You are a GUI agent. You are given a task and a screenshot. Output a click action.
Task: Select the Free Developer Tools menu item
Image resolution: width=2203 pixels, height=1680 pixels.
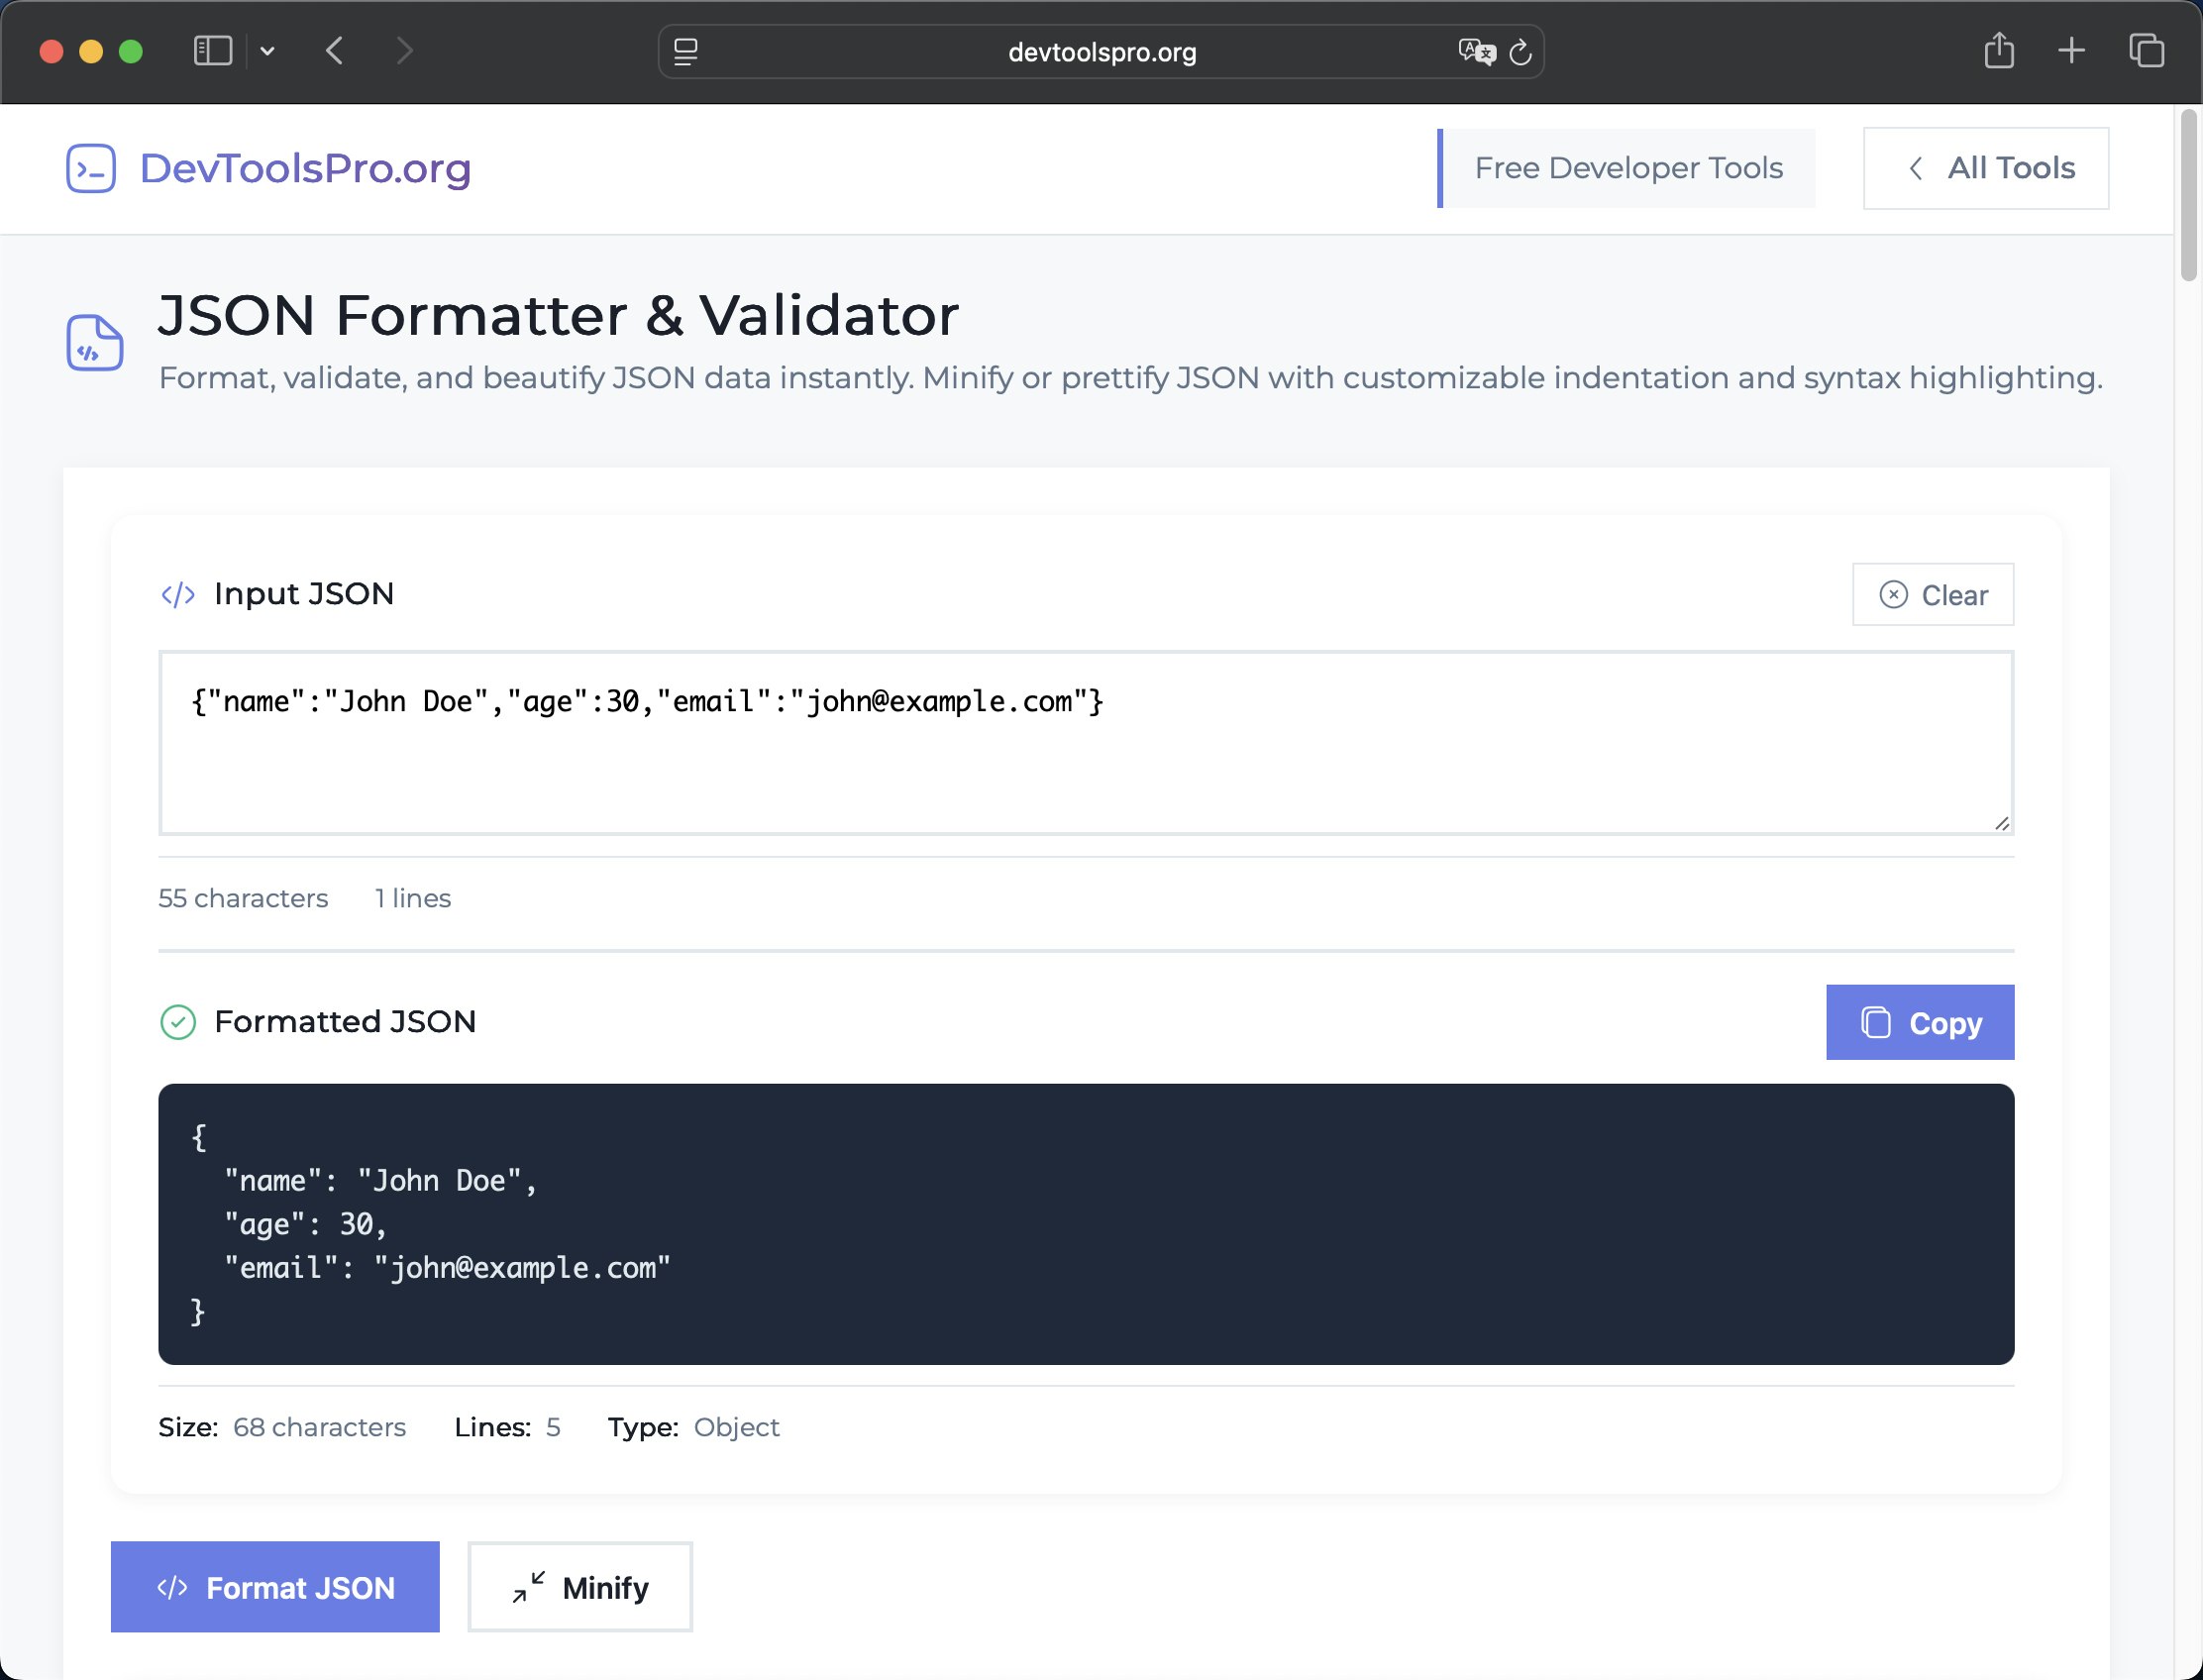click(1628, 167)
